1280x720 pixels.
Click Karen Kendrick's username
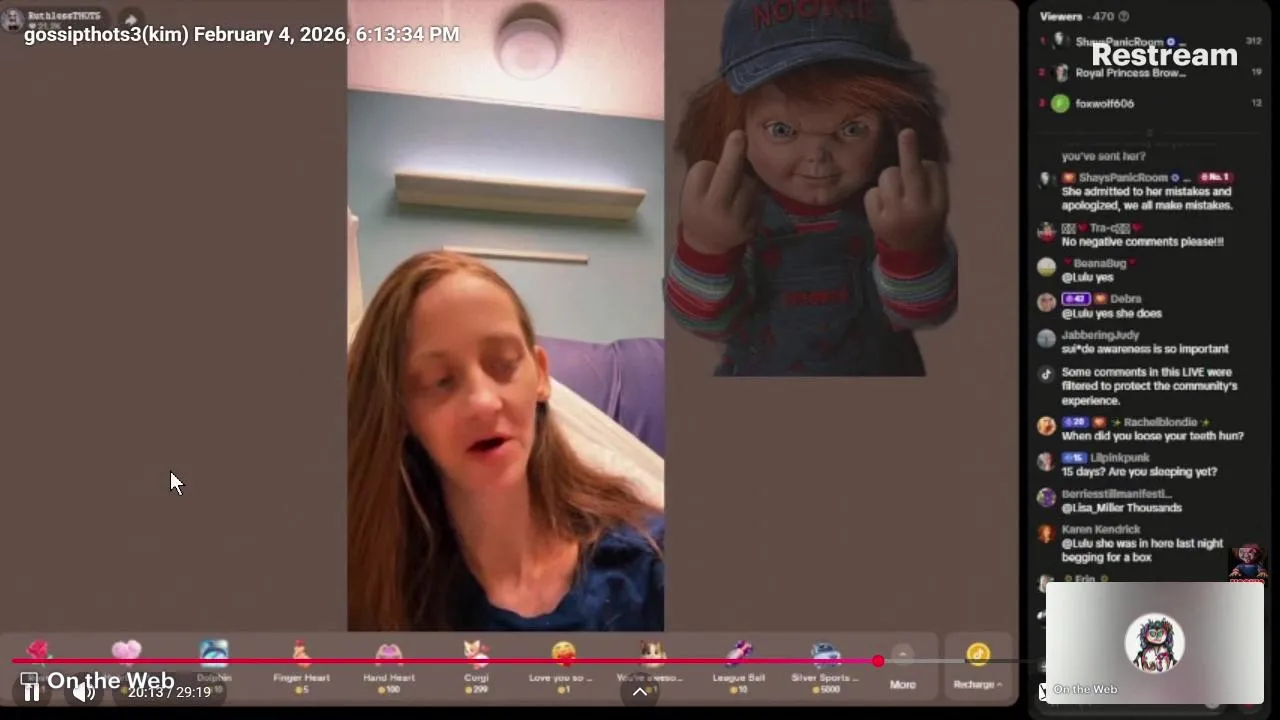(1101, 529)
